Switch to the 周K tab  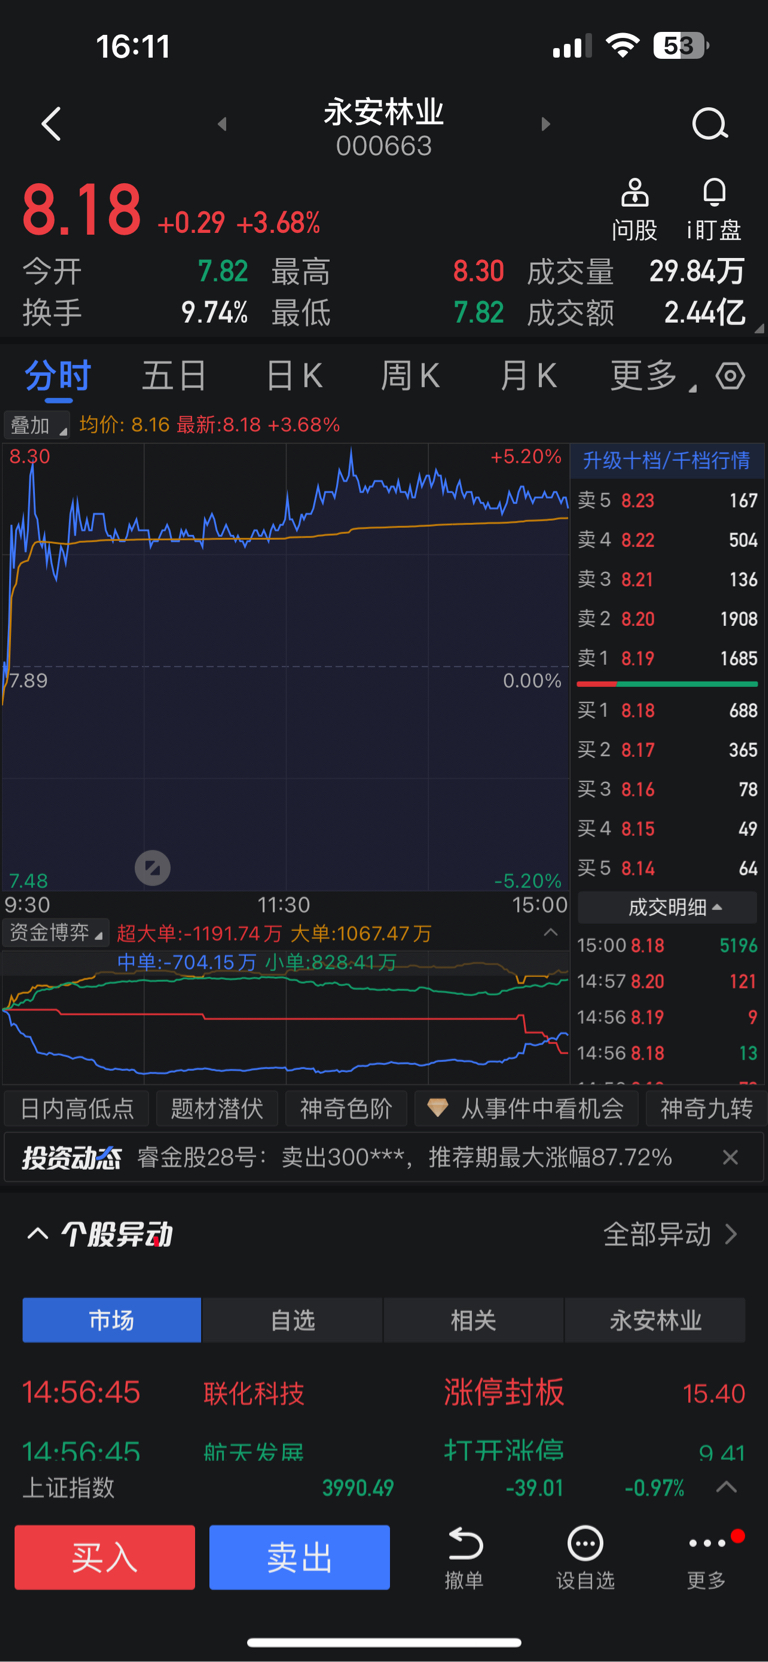point(410,376)
